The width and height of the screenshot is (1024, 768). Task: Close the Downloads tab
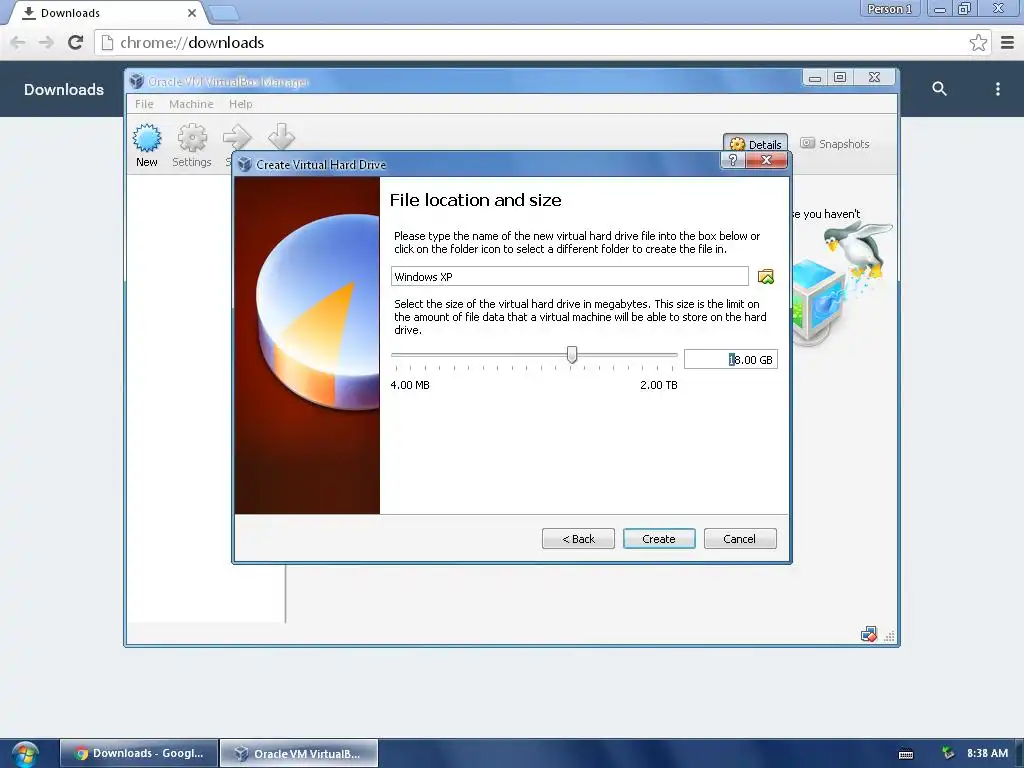pos(191,12)
